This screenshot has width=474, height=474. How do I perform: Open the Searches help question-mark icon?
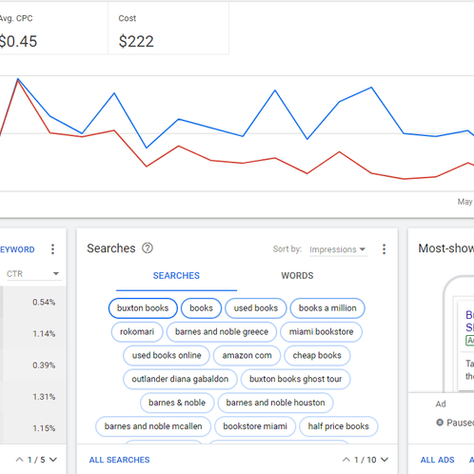(x=147, y=248)
